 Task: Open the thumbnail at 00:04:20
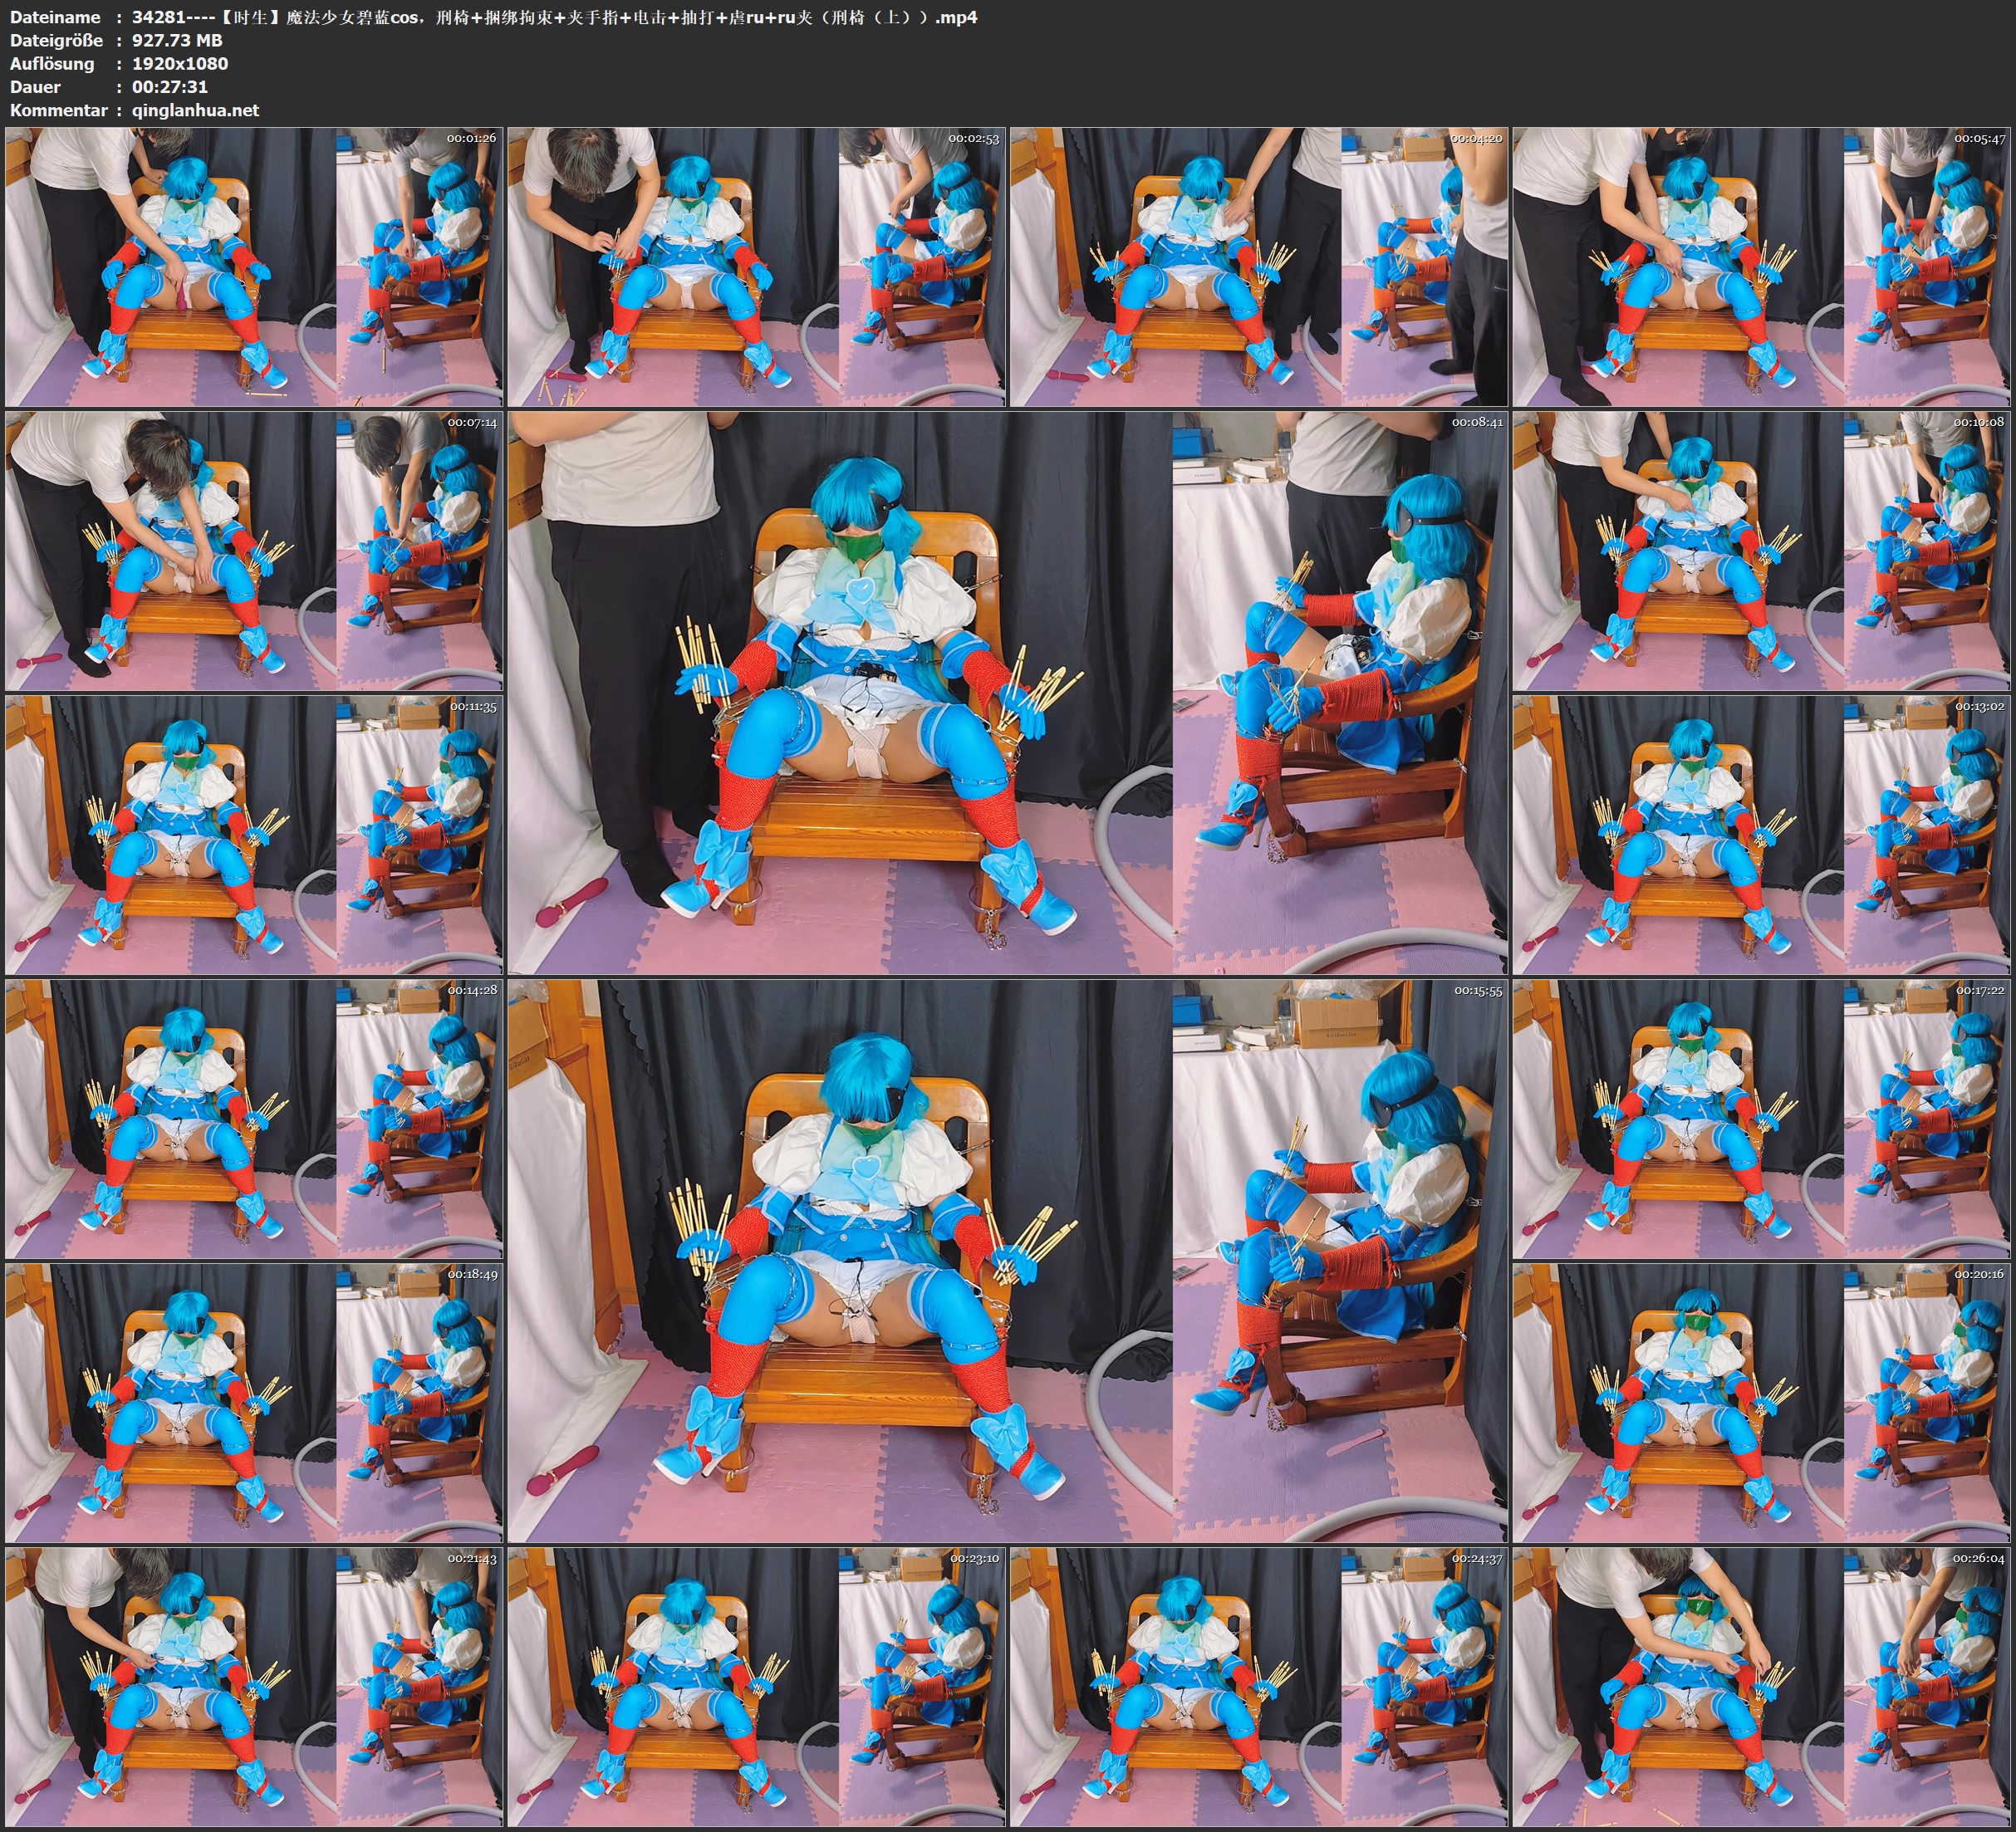click(1258, 266)
